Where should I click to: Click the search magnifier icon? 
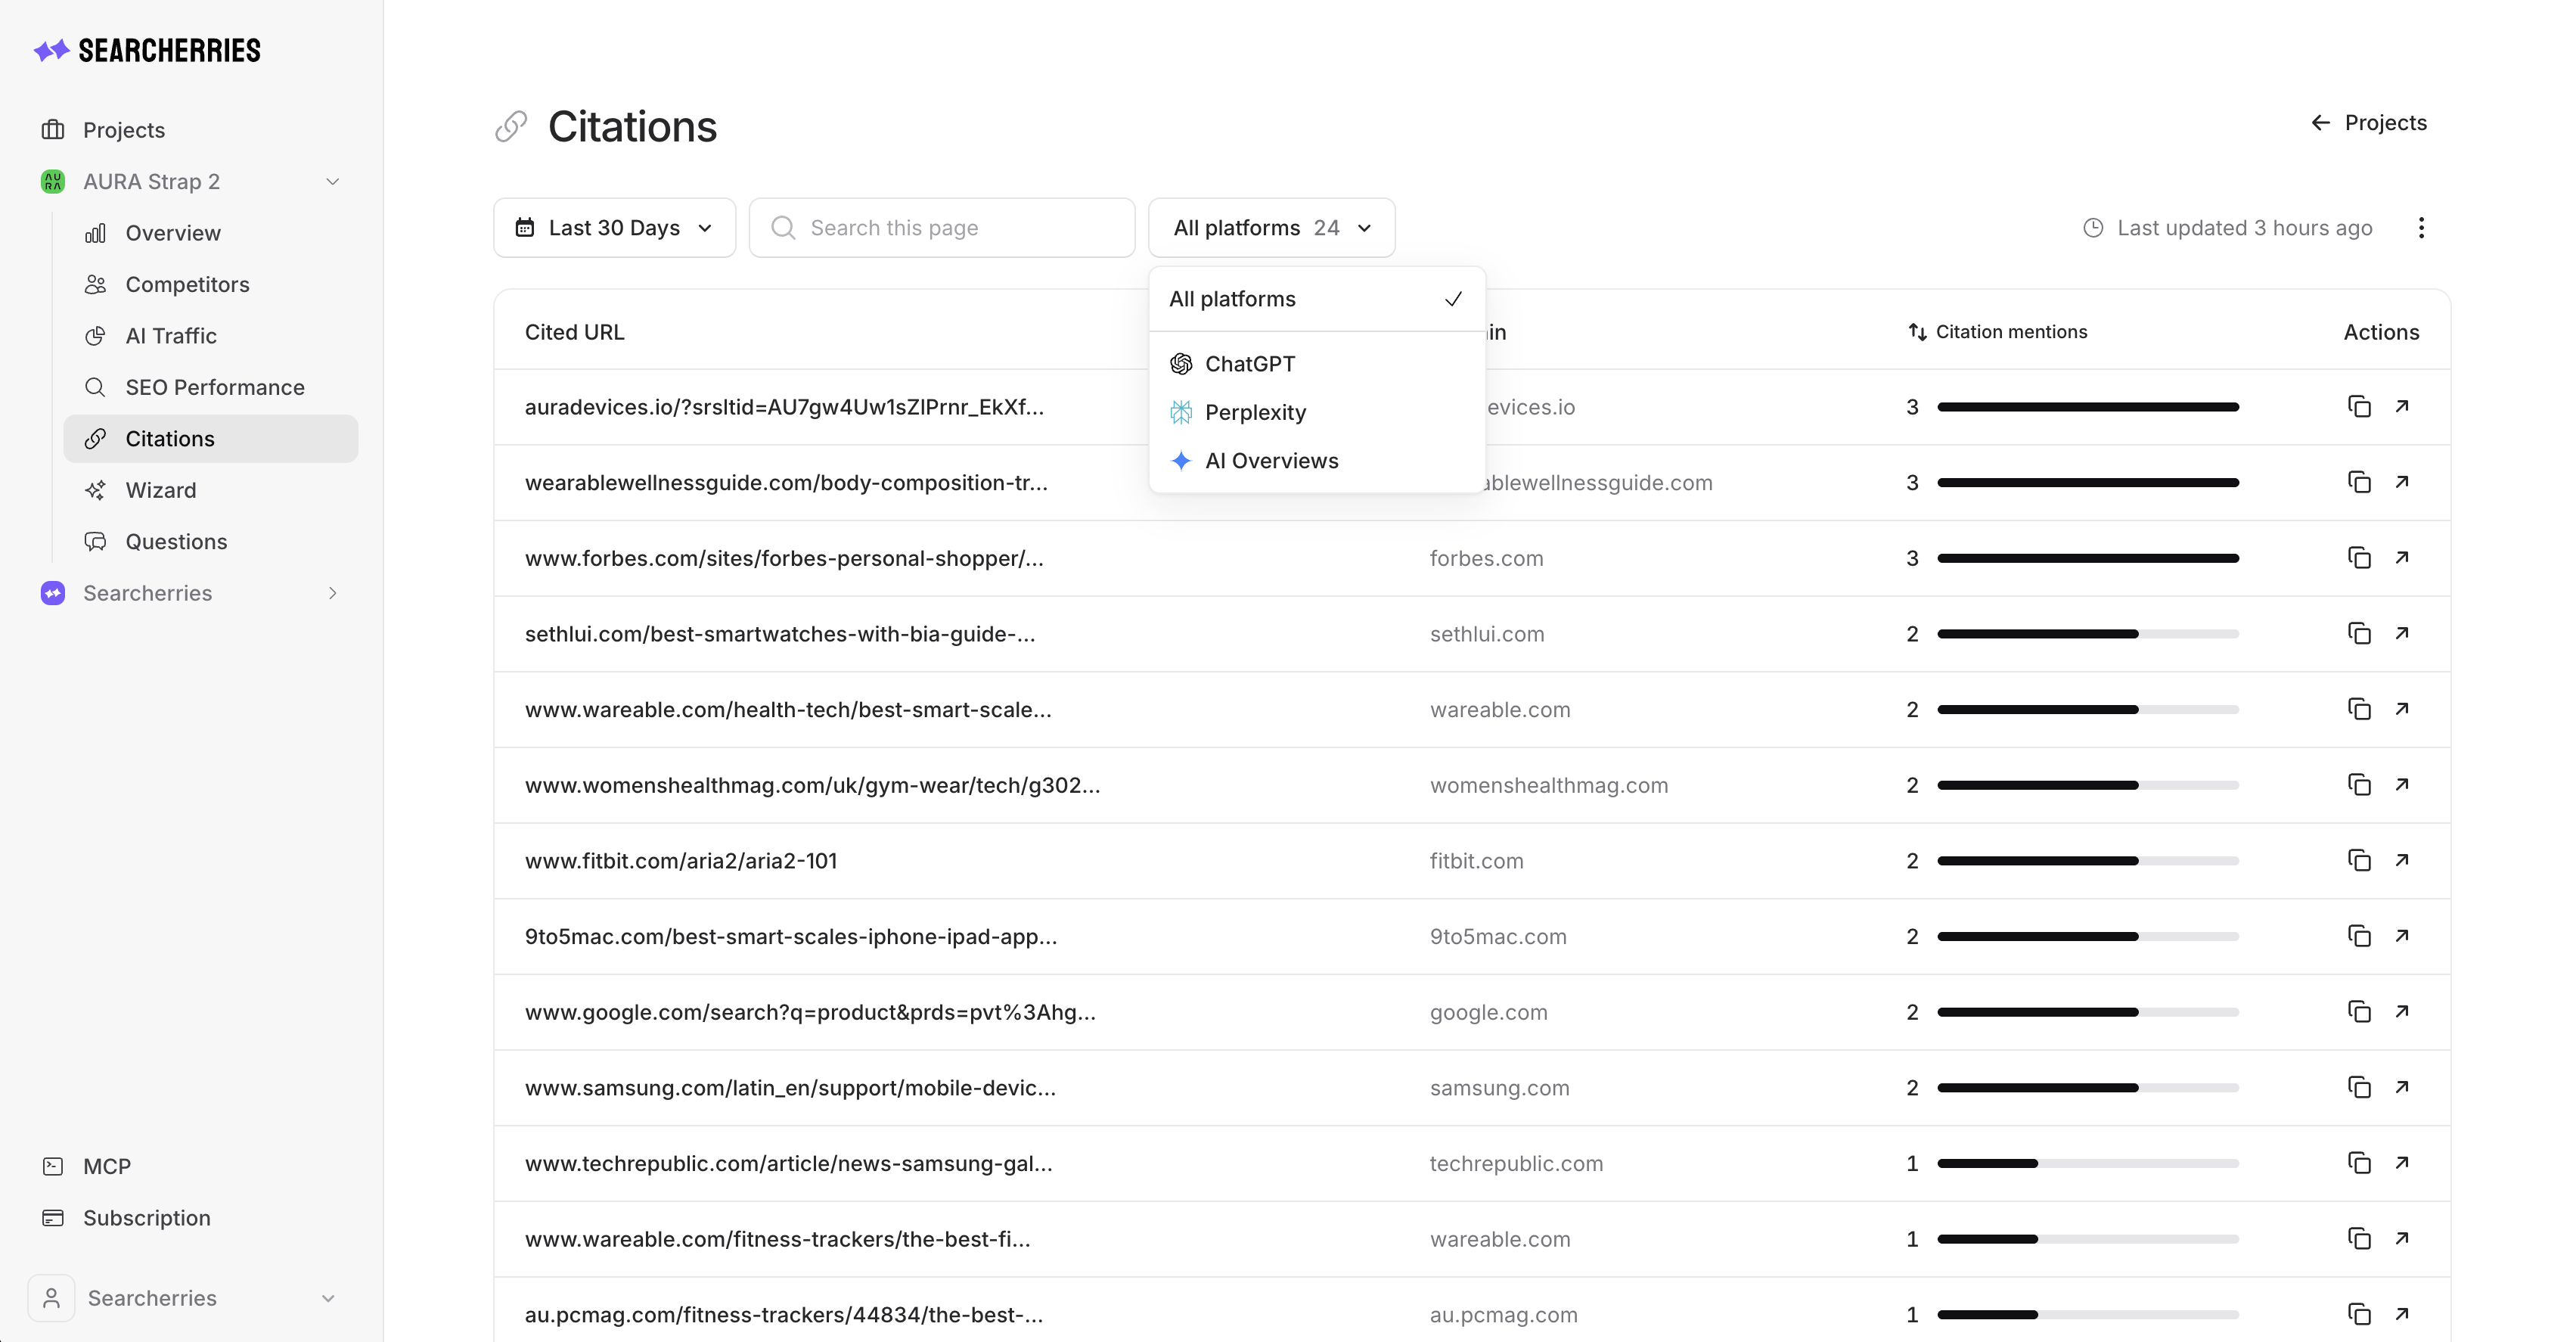click(784, 228)
